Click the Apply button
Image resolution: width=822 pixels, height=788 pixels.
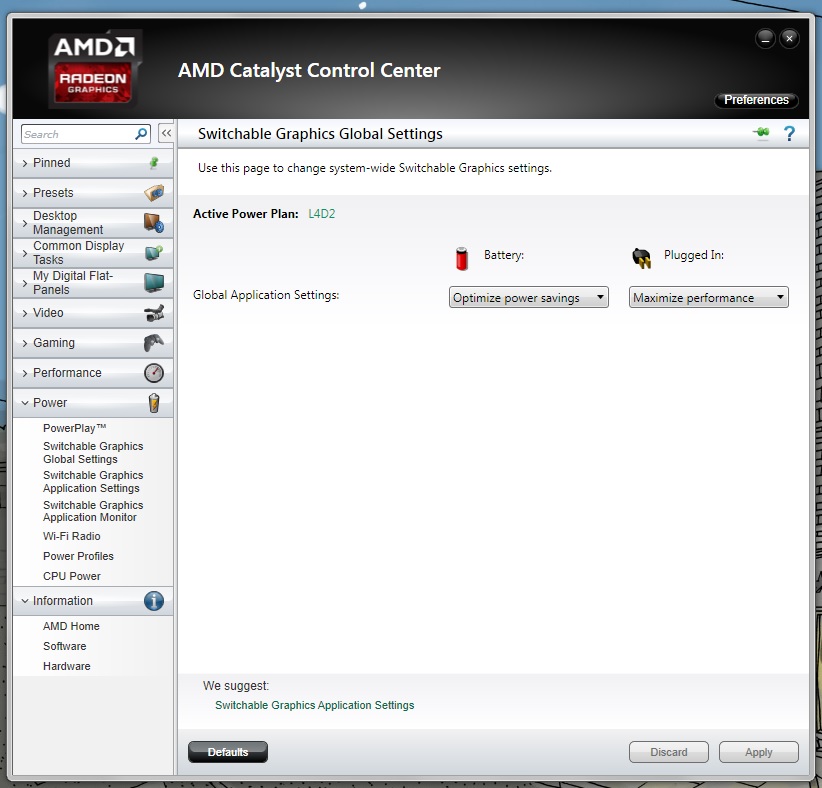[x=759, y=752]
